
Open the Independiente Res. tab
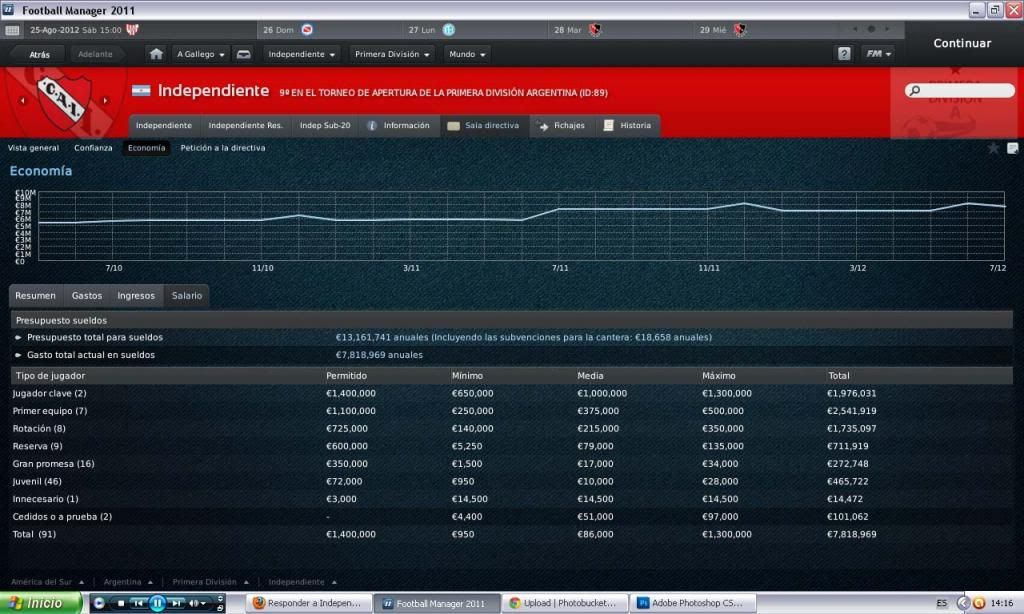(x=246, y=125)
